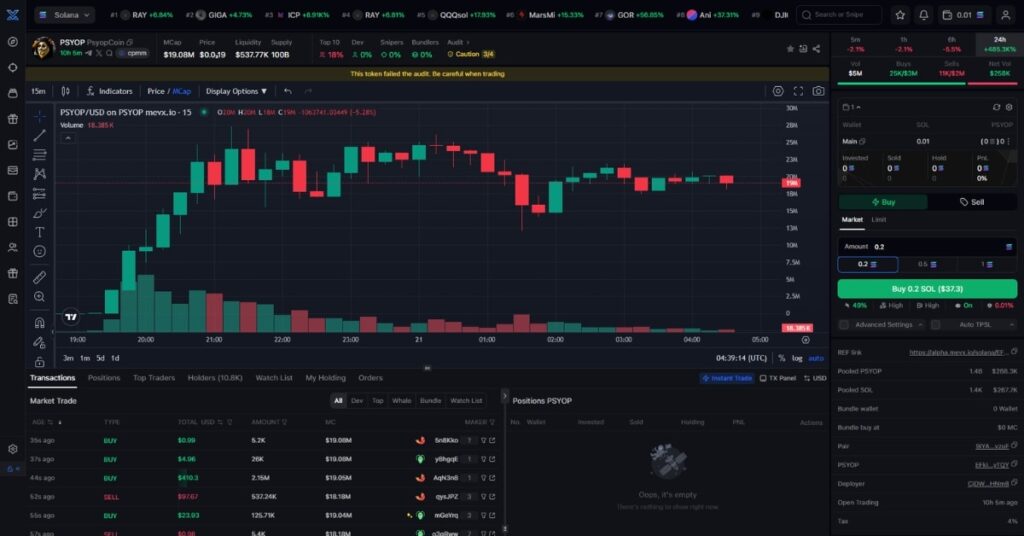Open the My Holding tab
Image resolution: width=1024 pixels, height=536 pixels.
tap(325, 378)
